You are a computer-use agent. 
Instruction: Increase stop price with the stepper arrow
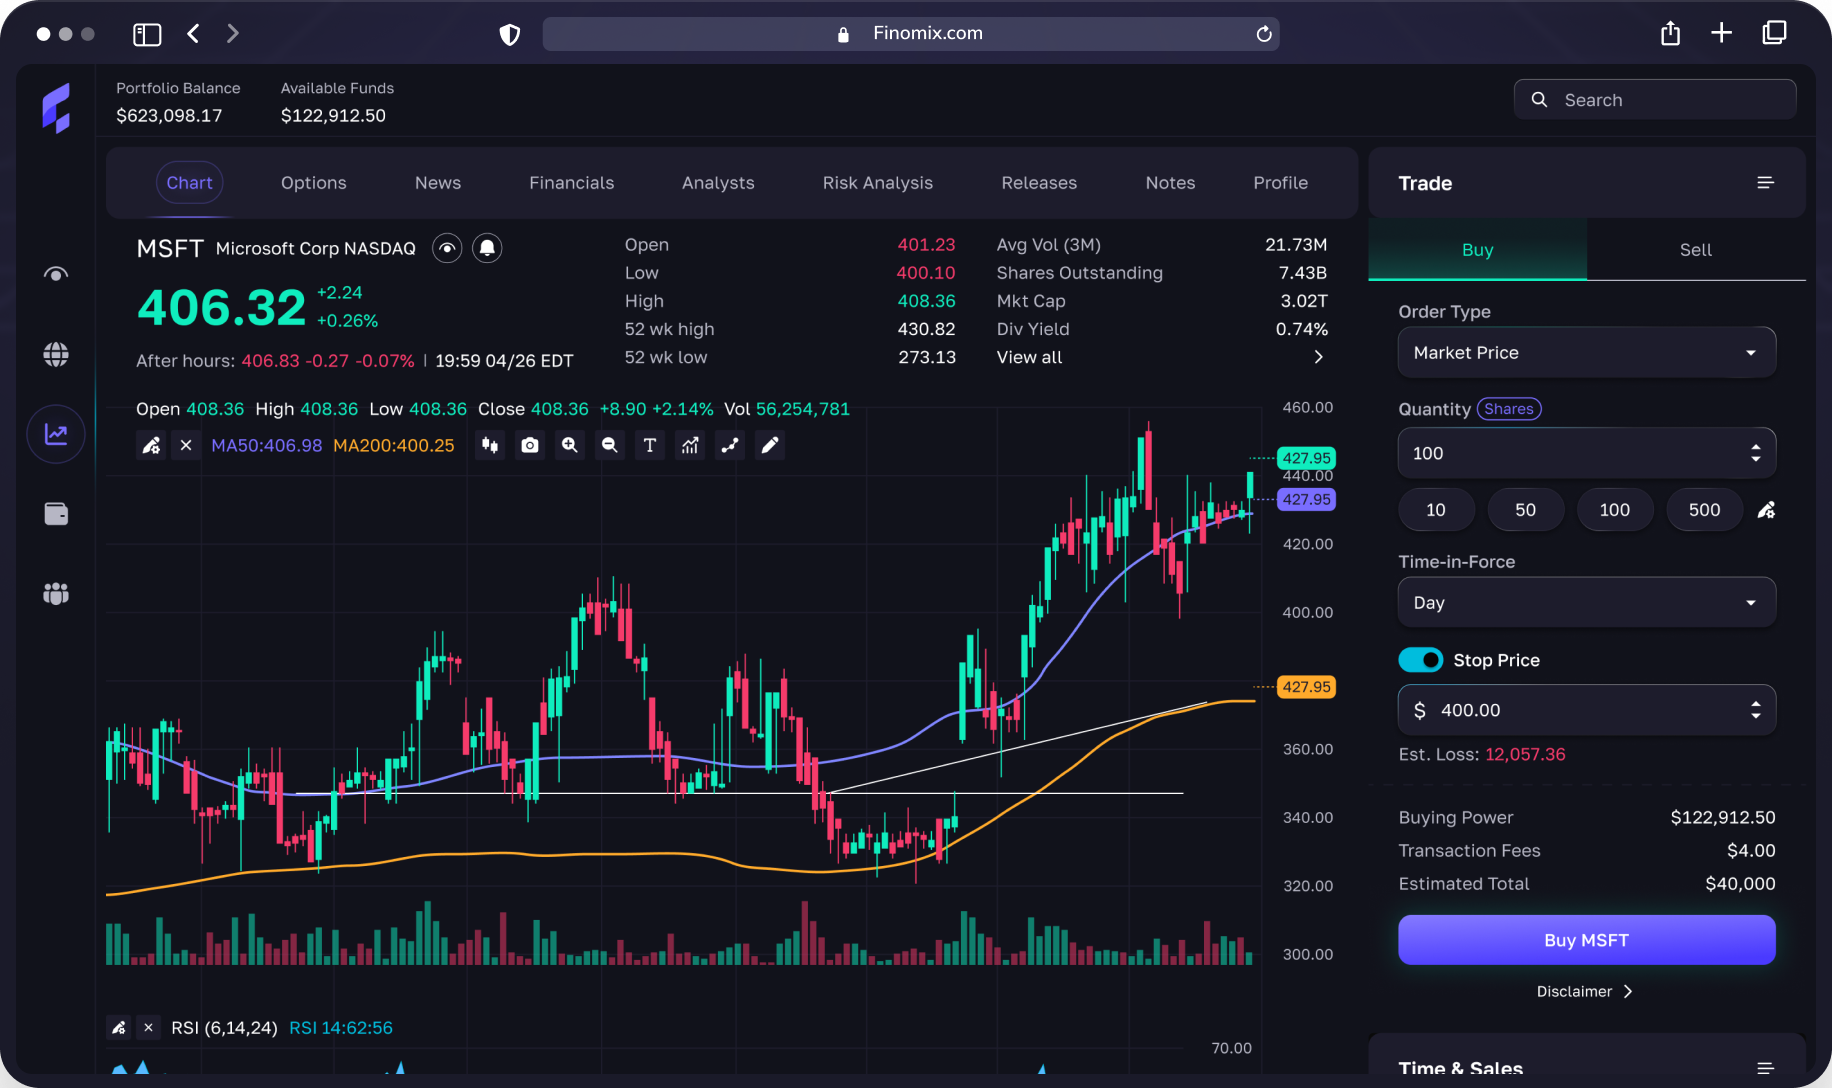pyautogui.click(x=1755, y=704)
